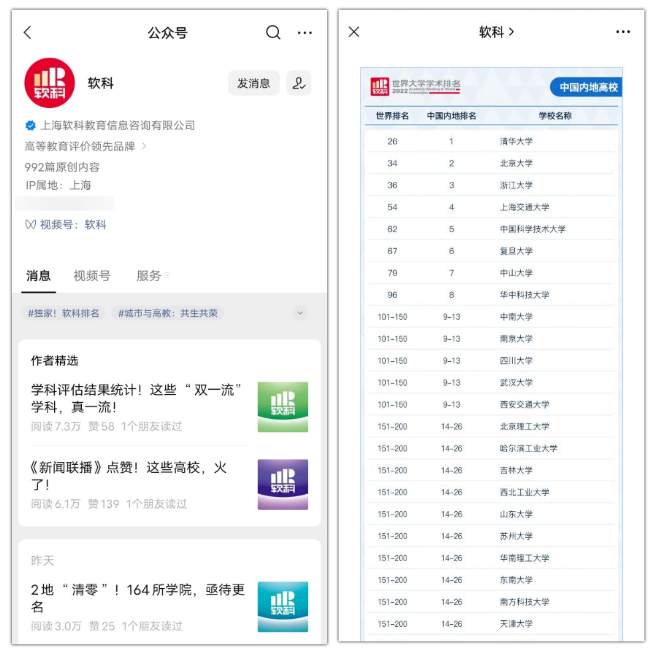Open 上海软科教育信息咨询有限公司 company info
The image size is (659, 650).
118,125
